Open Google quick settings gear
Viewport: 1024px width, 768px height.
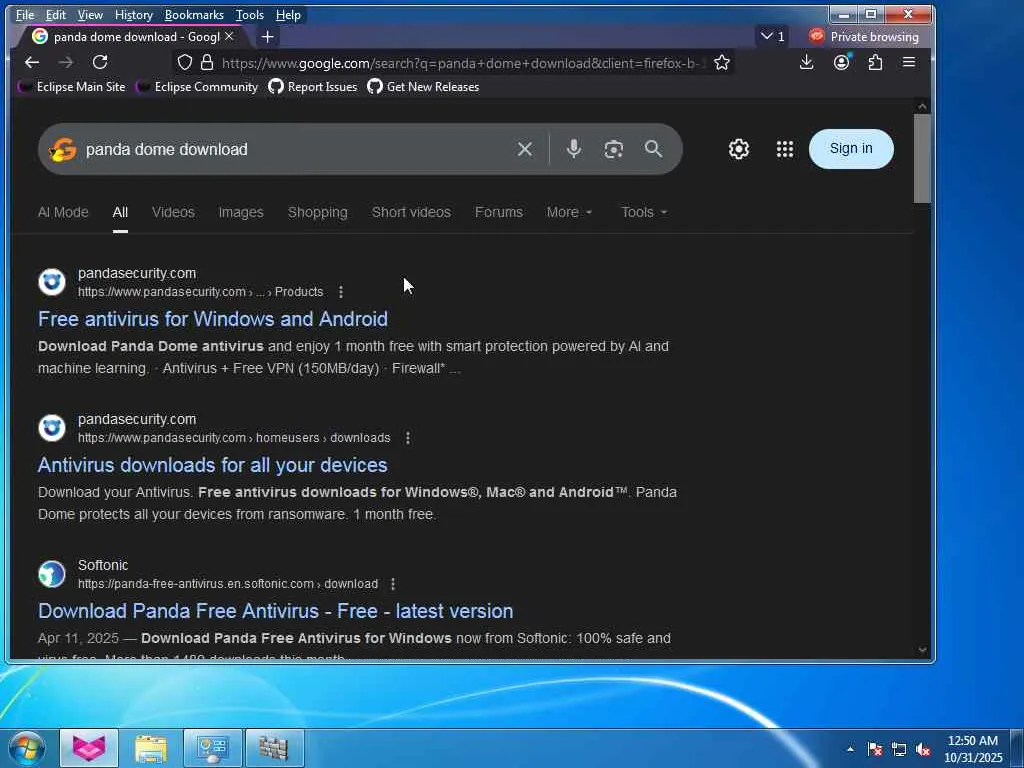coord(739,149)
